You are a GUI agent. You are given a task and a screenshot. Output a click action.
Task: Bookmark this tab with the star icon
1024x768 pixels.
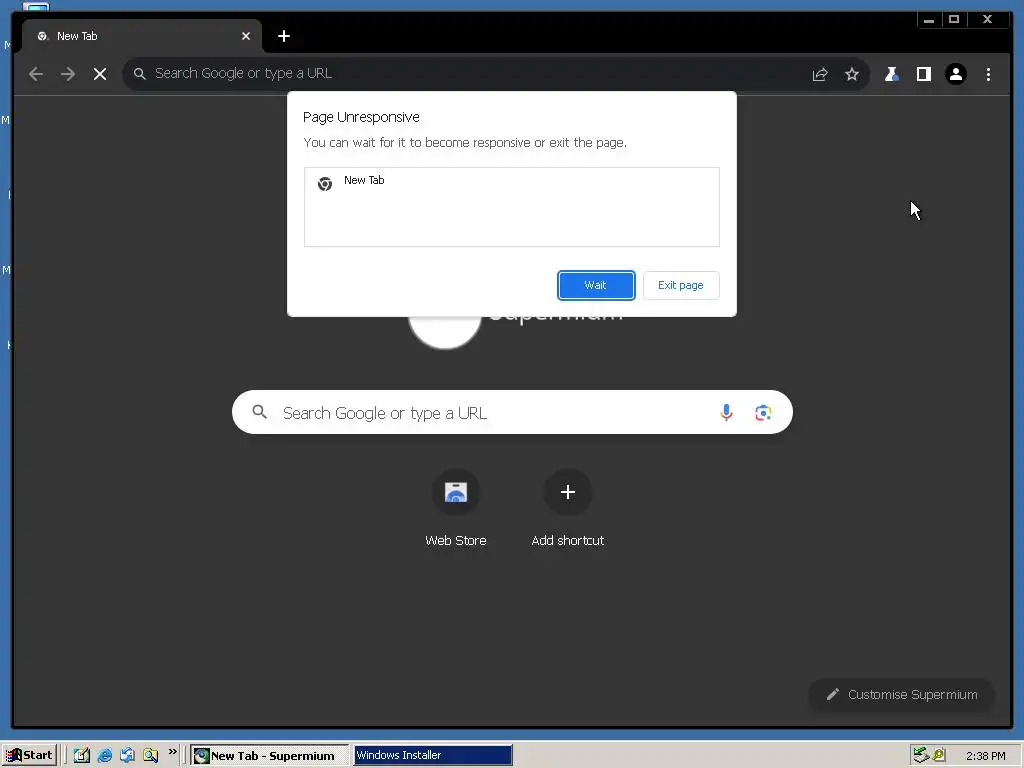pos(852,74)
